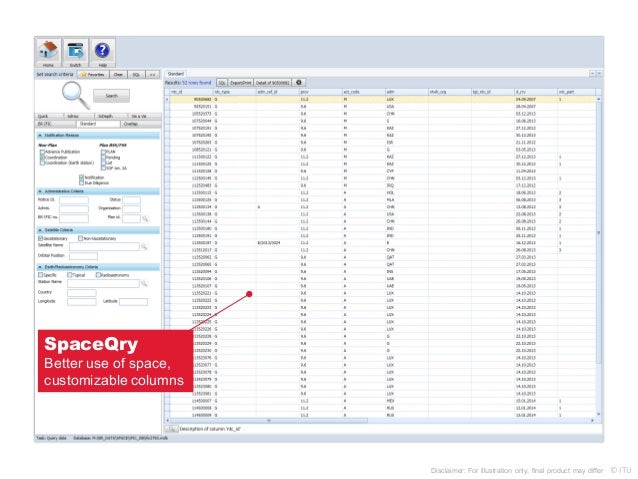Click the Country input field
Viewport: 638px width, 479px height.
pyautogui.click(x=82, y=293)
